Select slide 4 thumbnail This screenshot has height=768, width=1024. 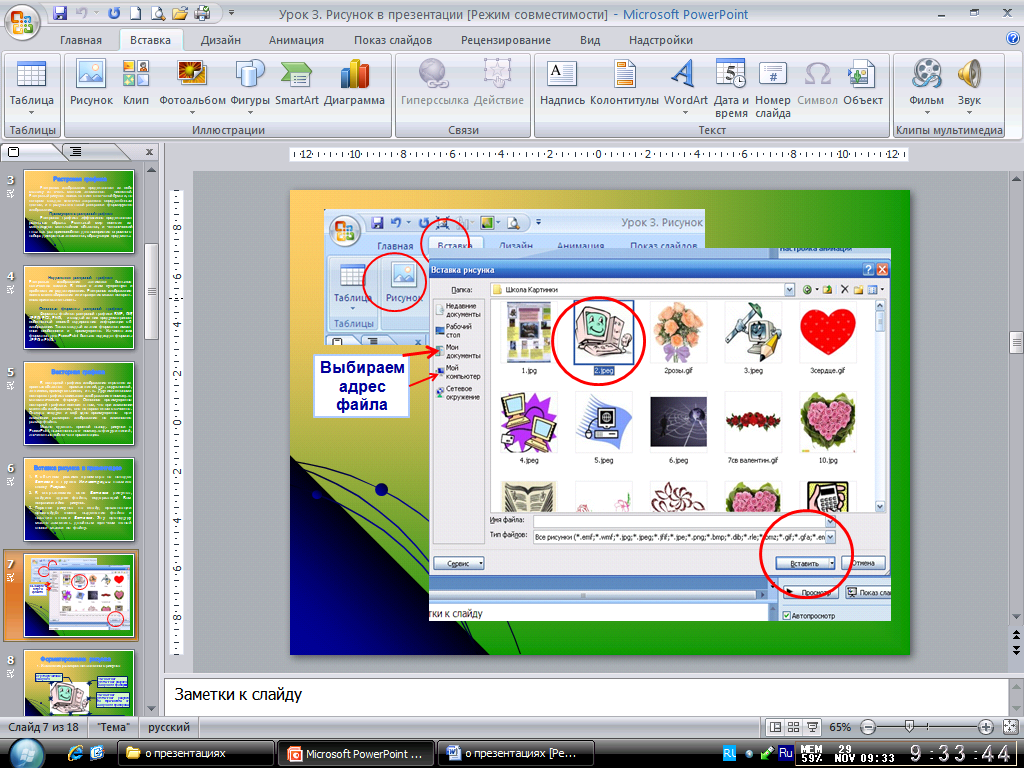[x=79, y=307]
